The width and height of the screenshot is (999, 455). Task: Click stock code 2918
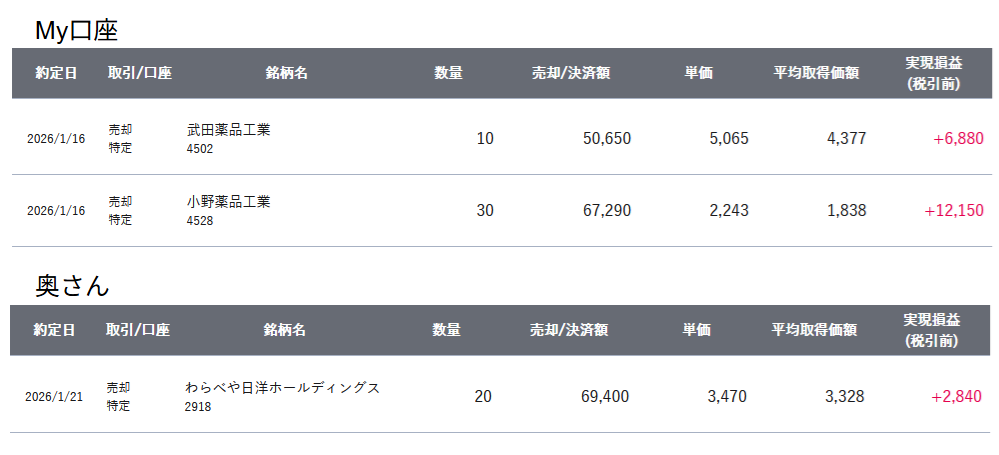(x=198, y=407)
